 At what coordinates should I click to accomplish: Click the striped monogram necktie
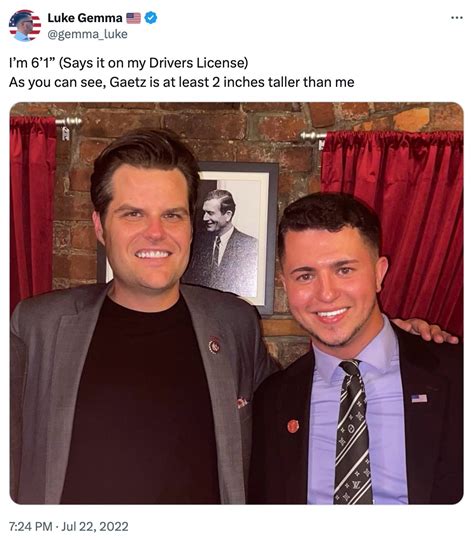click(x=352, y=432)
